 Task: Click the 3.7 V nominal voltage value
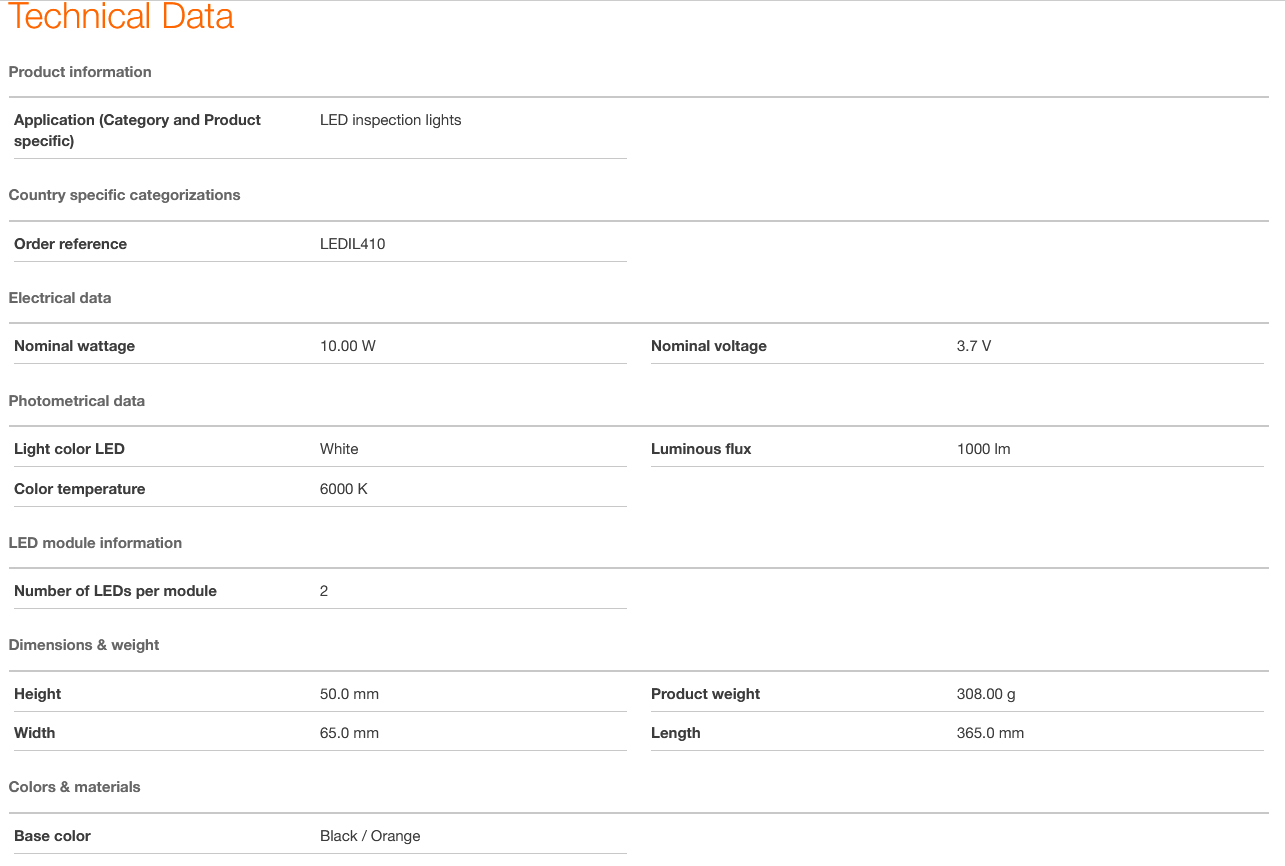974,346
